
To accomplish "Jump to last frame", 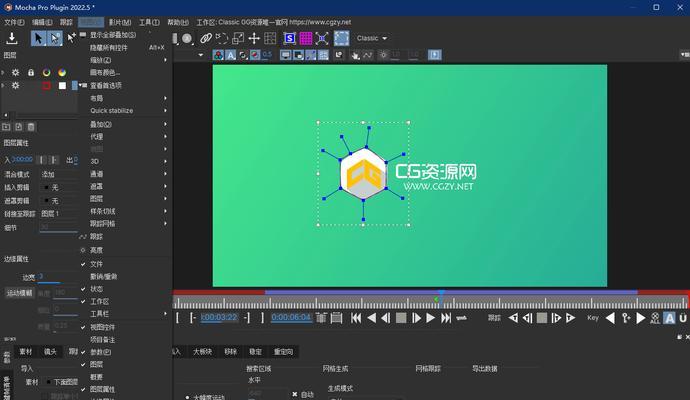I will tap(446, 318).
